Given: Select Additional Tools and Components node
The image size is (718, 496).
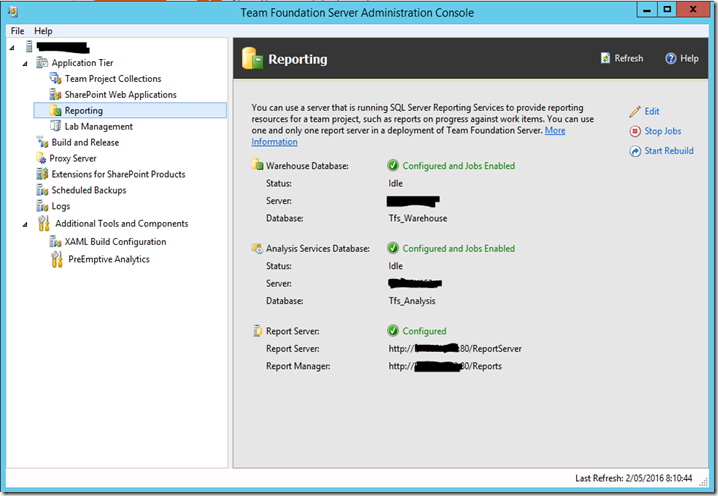Looking at the screenshot, I should point(122,223).
